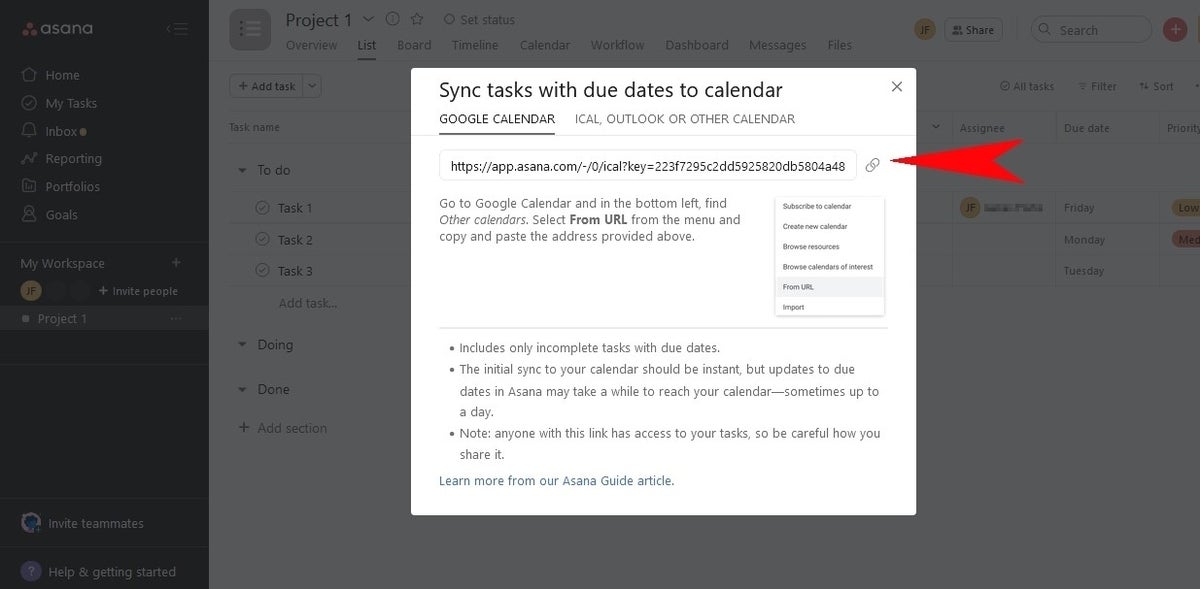Screen dimensions: 1200x589
Task: Open All tasks filter
Action: (x=1027, y=87)
